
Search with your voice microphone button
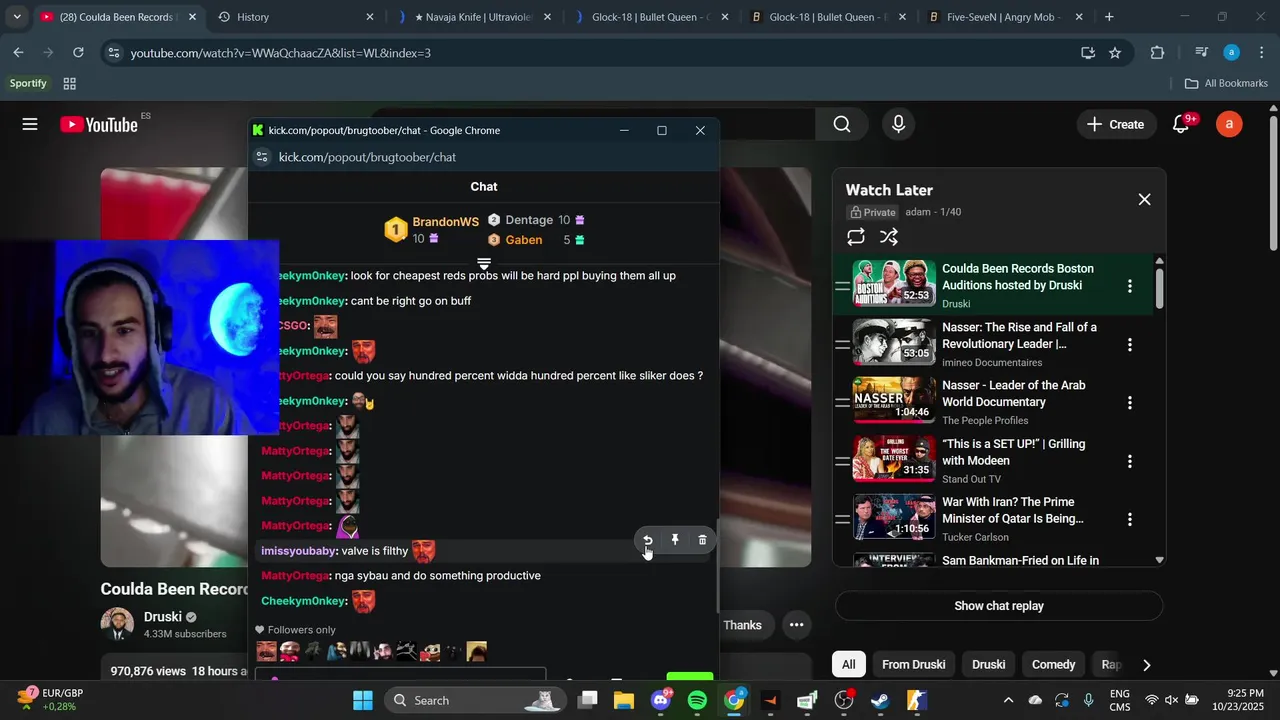pyautogui.click(x=898, y=124)
